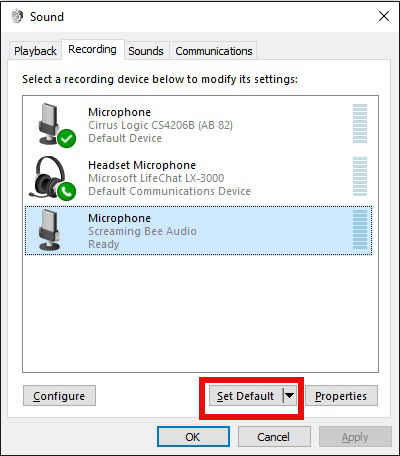Image resolution: width=400 pixels, height=456 pixels.
Task: Confirm with the OK button
Action: point(193,437)
